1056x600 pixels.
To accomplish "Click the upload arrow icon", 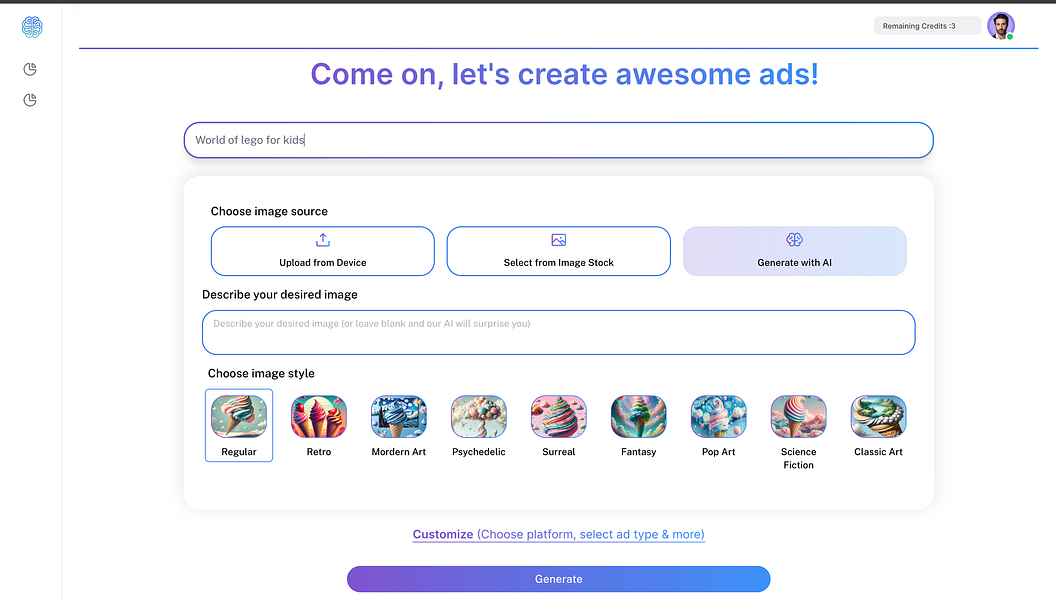I will [x=323, y=240].
